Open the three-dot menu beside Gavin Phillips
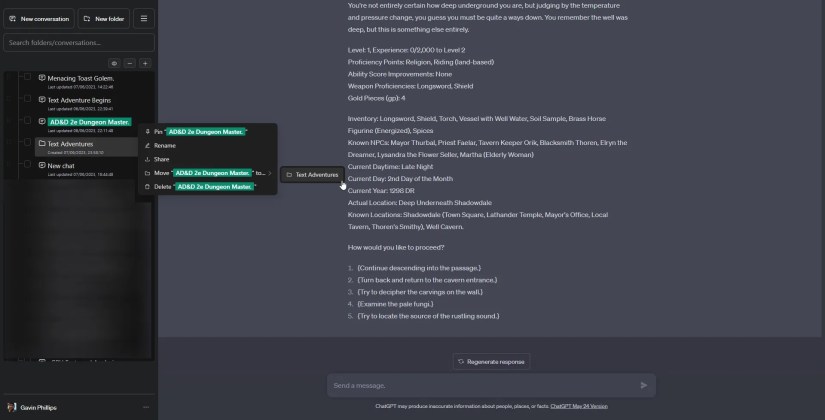 coord(146,407)
